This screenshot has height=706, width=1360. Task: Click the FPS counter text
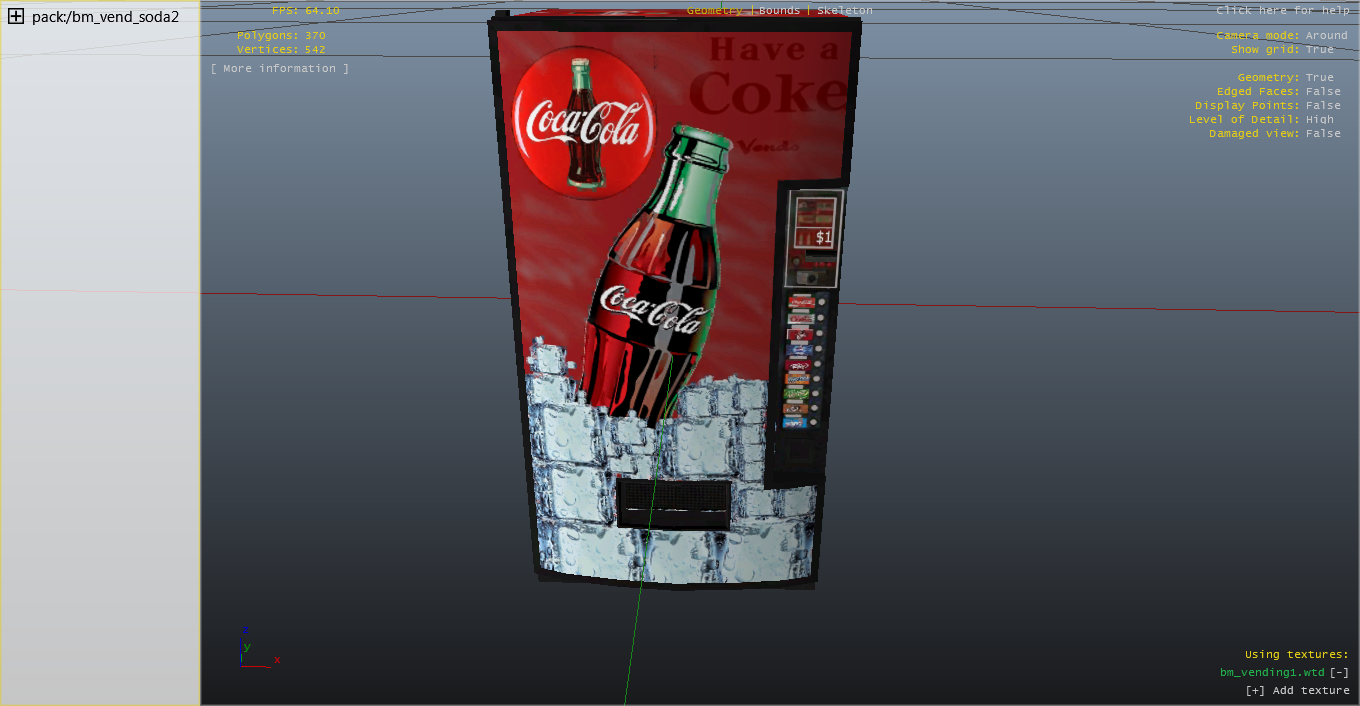click(306, 10)
